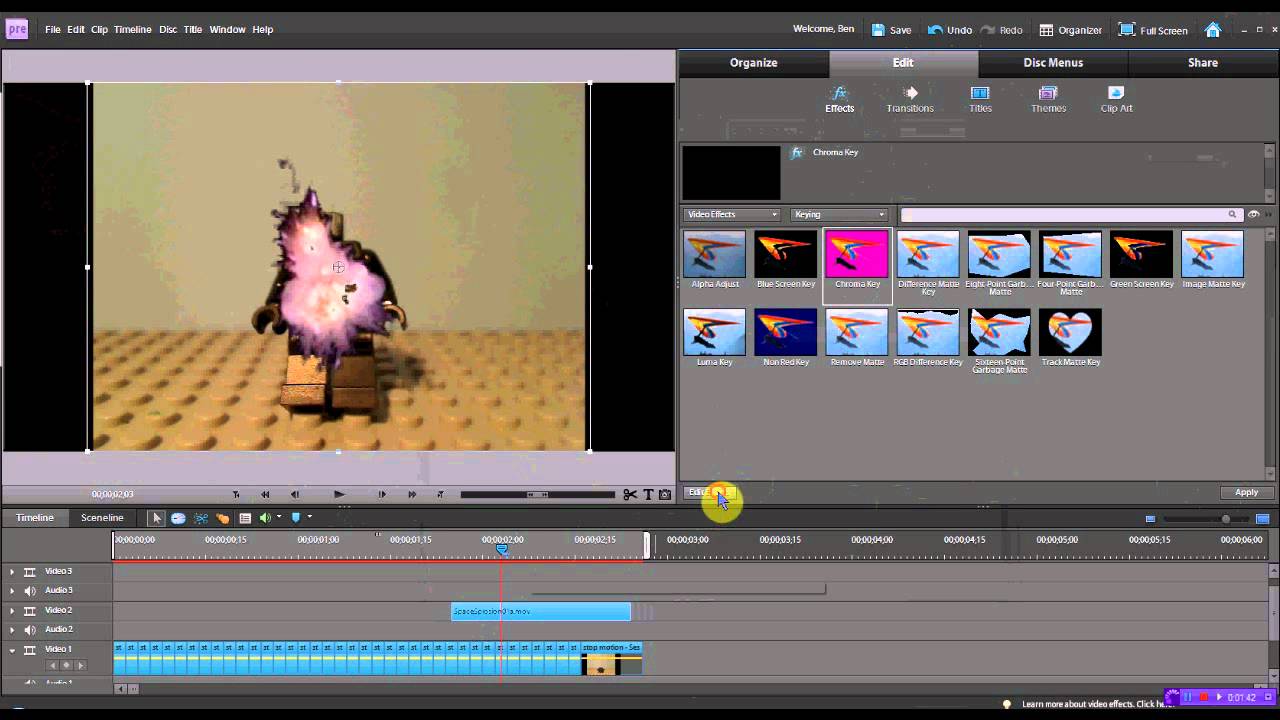Image resolution: width=1280 pixels, height=720 pixels.
Task: Switch to the Share tab
Action: (x=1202, y=63)
